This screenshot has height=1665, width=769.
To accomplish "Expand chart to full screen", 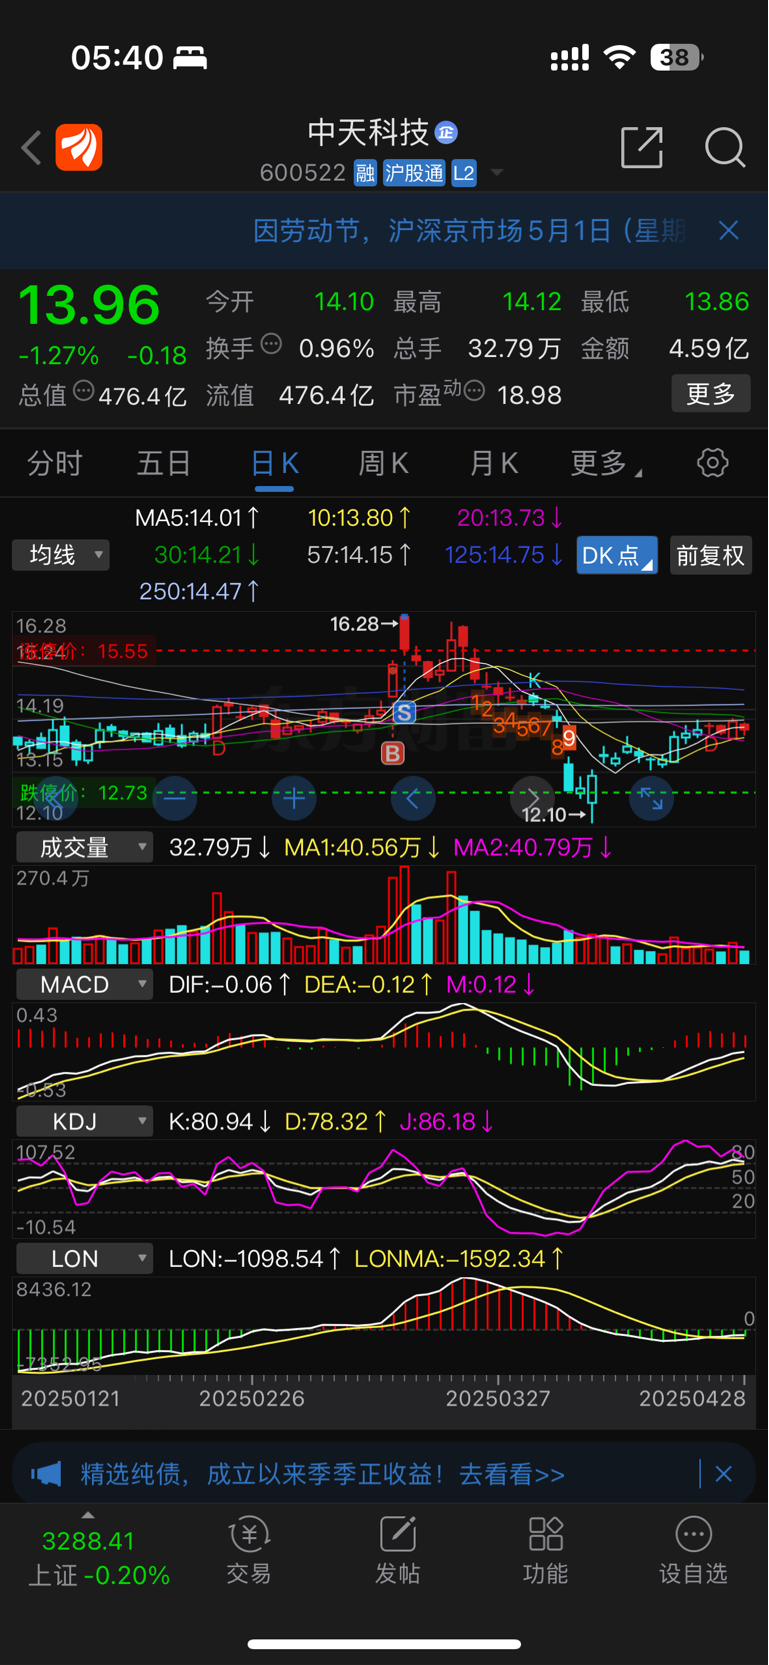I will tap(651, 798).
